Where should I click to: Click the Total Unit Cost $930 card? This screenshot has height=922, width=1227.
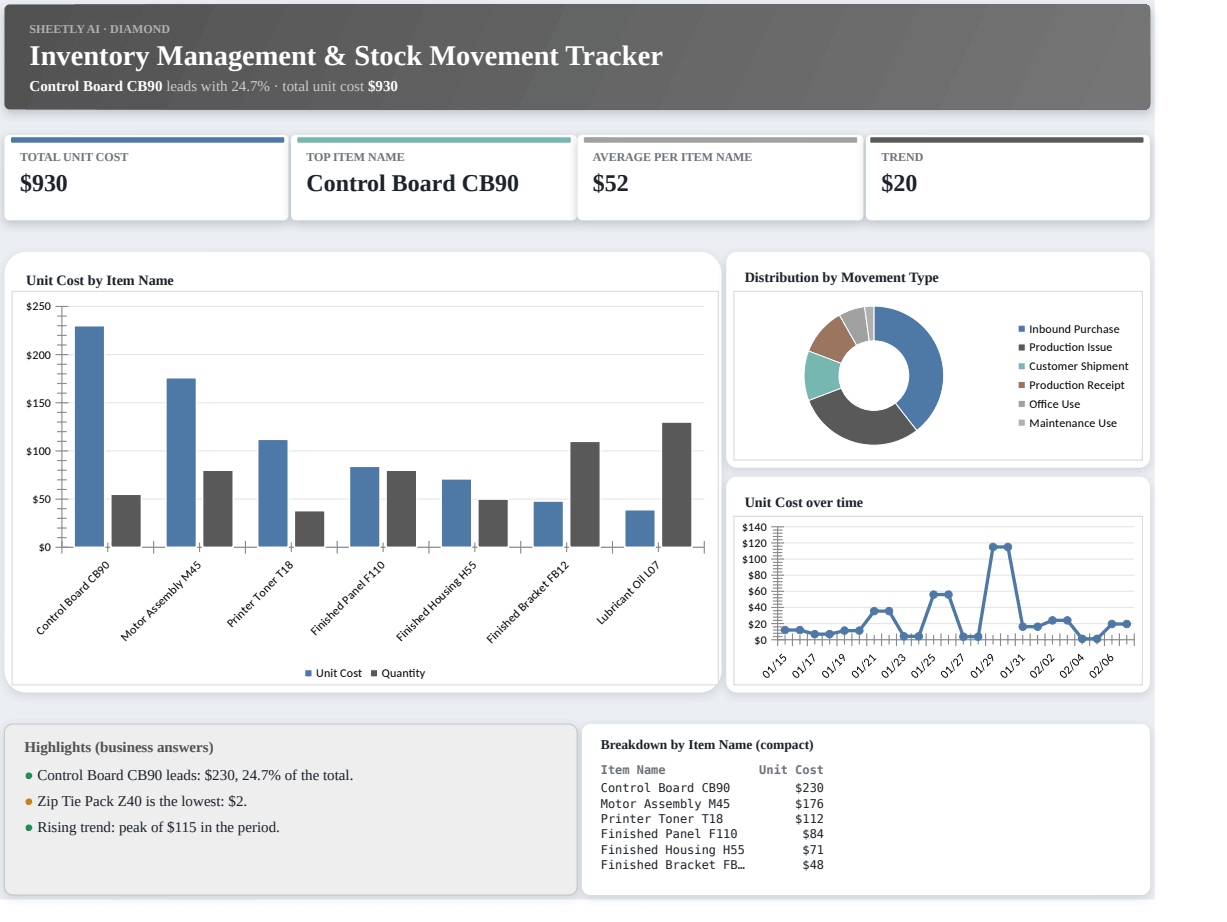(x=146, y=179)
